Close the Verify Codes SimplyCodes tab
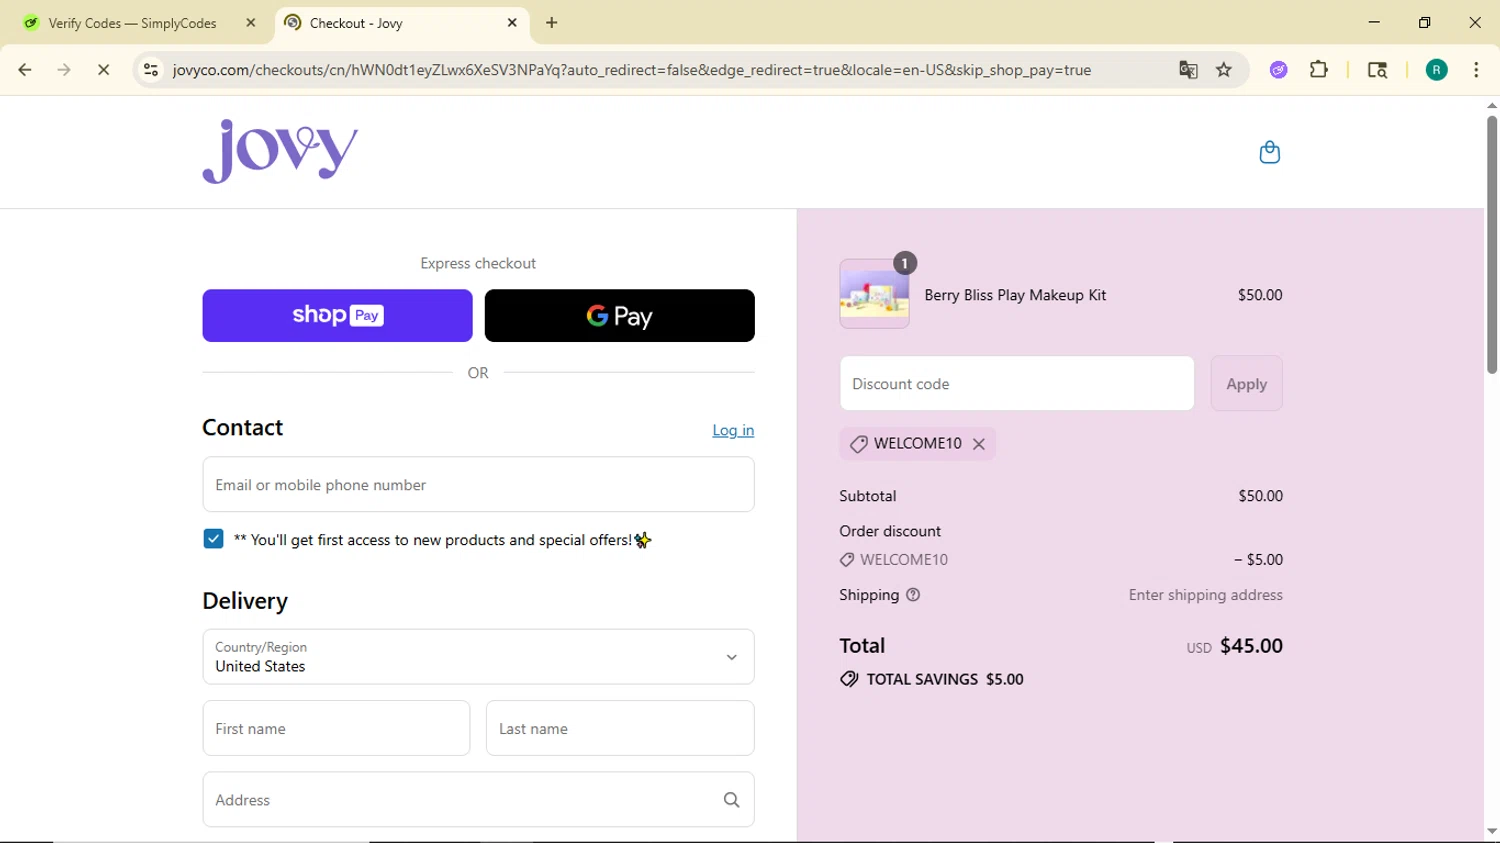 coord(251,23)
